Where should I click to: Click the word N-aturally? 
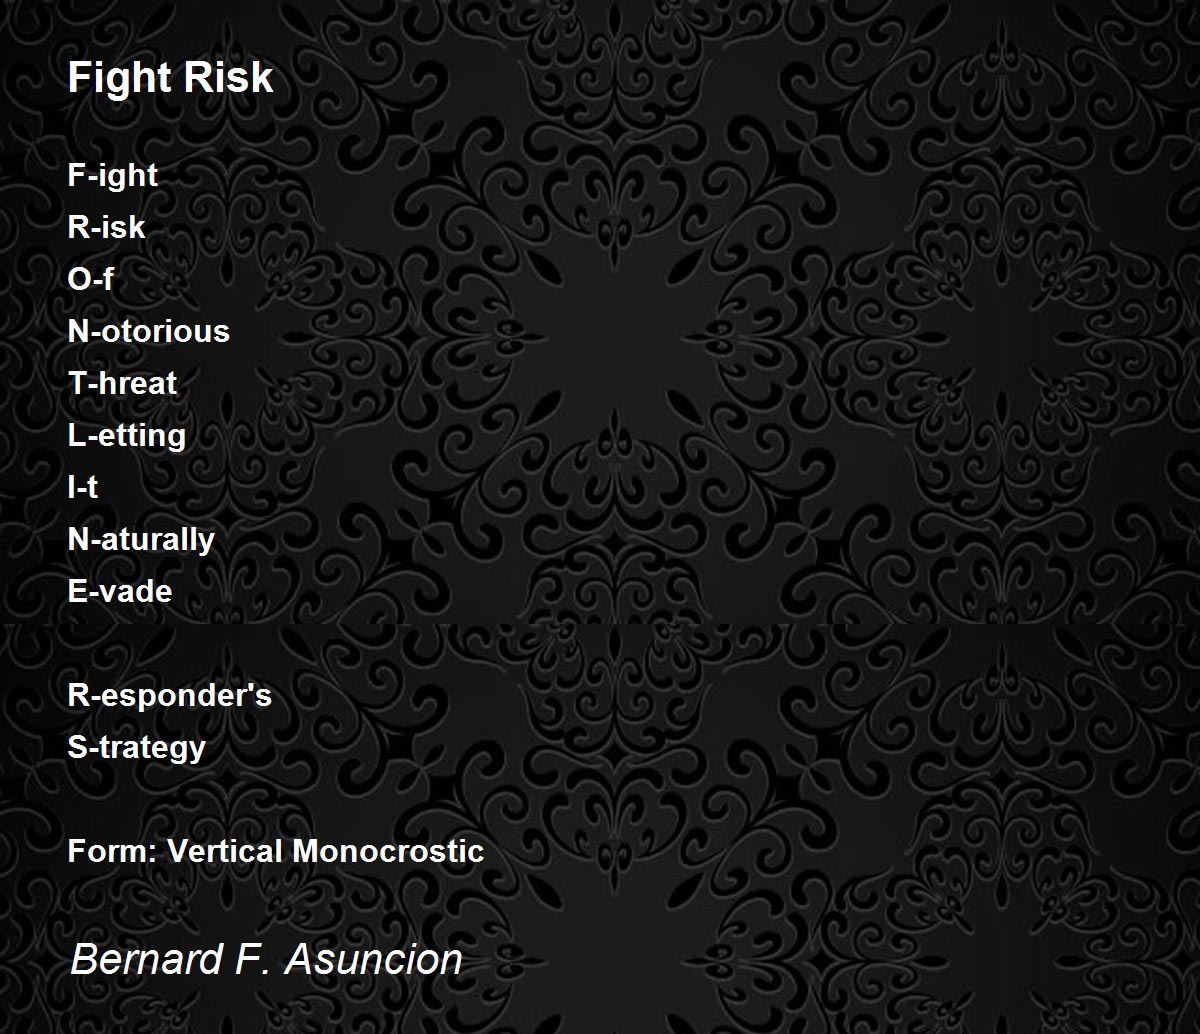click(141, 540)
